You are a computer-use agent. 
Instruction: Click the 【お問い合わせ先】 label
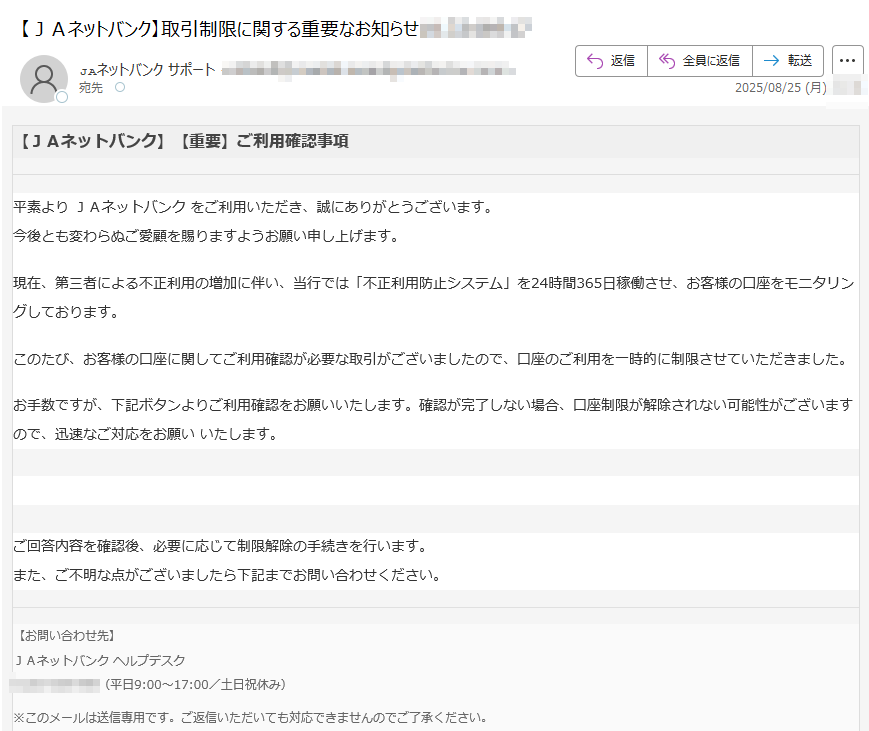(x=67, y=636)
